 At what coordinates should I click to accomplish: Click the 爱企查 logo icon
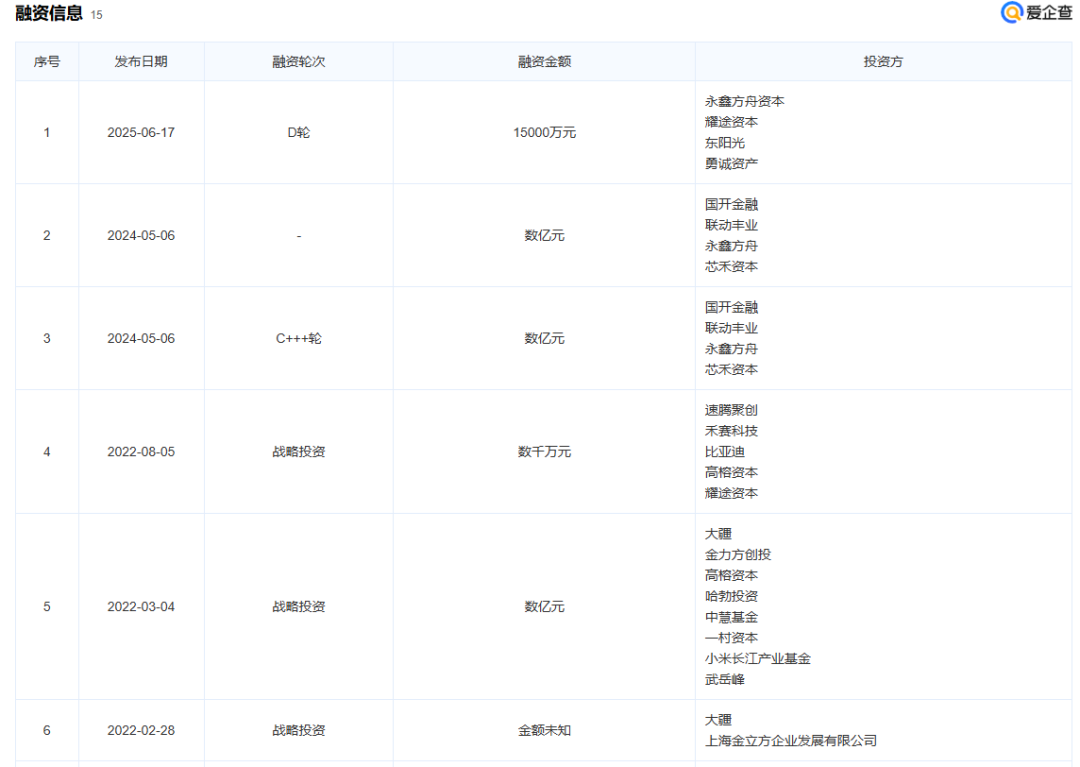tap(1011, 12)
